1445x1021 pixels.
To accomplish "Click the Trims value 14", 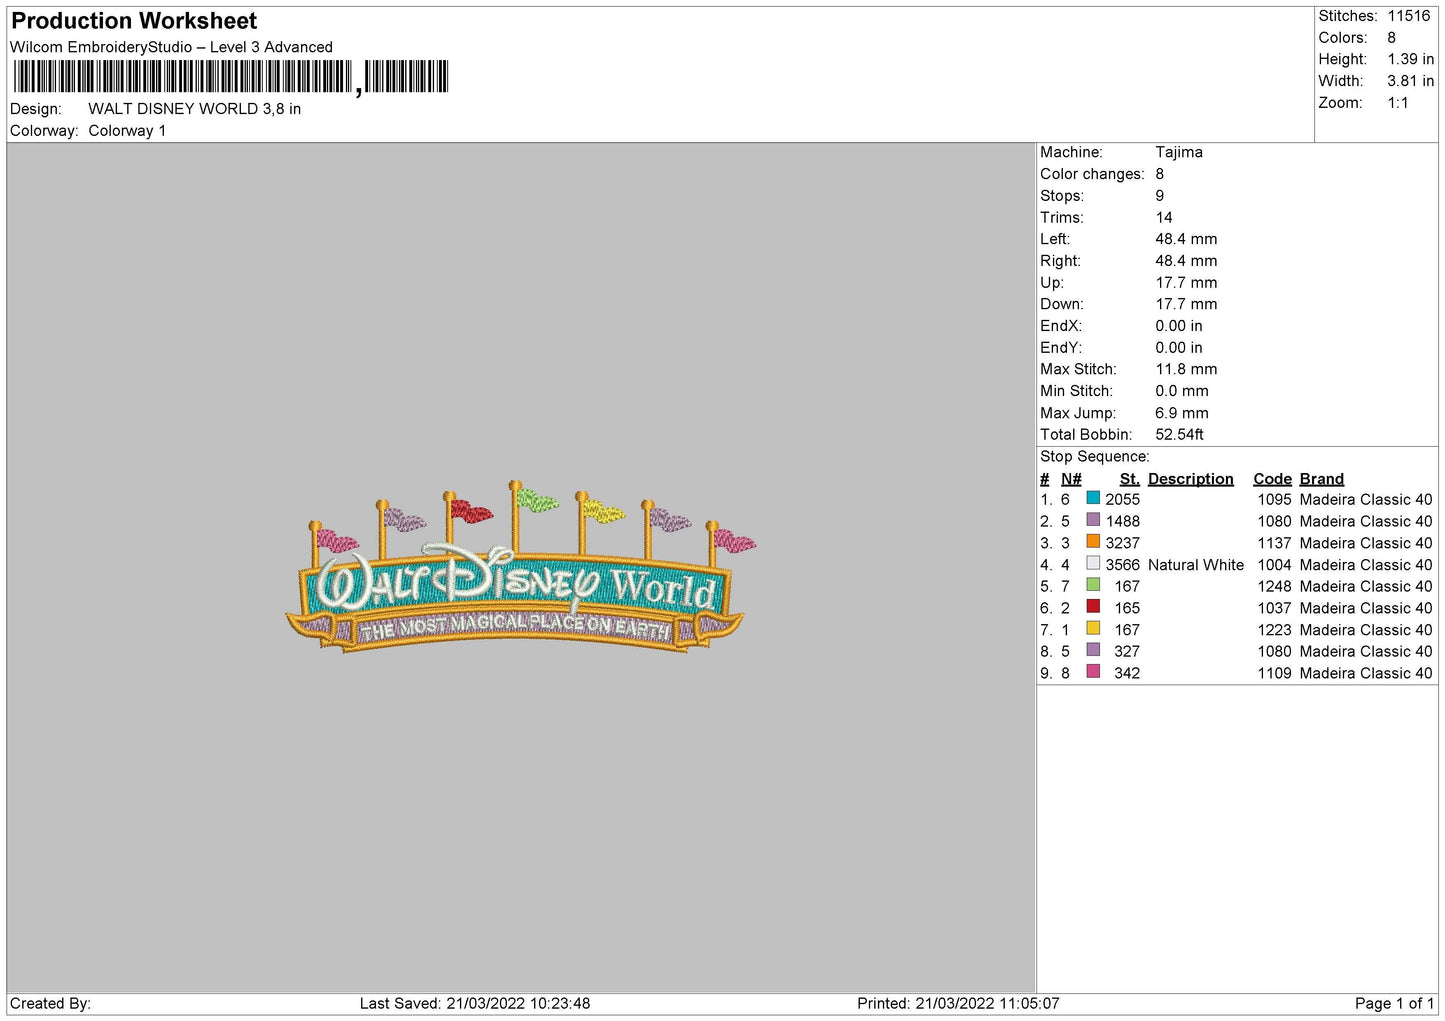I will (x=1164, y=217).
